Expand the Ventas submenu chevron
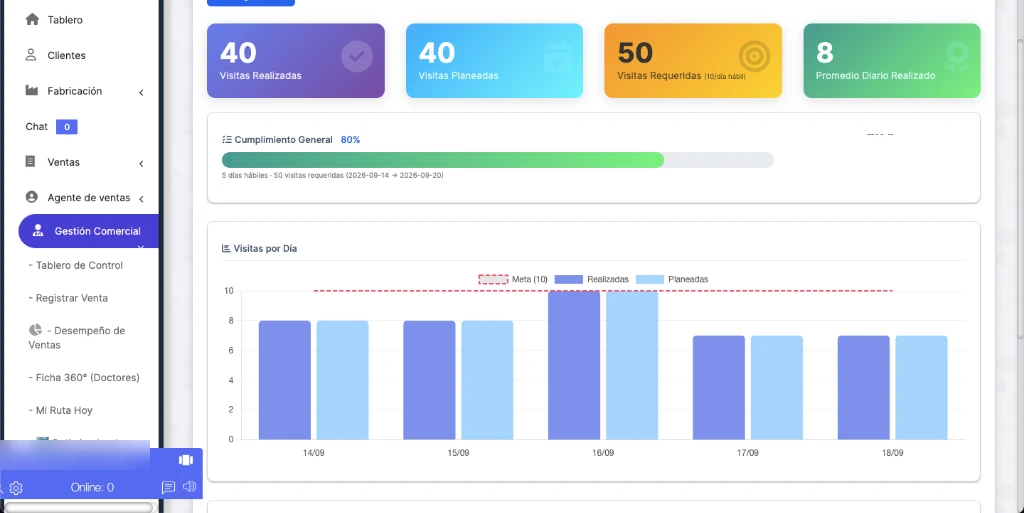The image size is (1024, 513). pyautogui.click(x=141, y=164)
